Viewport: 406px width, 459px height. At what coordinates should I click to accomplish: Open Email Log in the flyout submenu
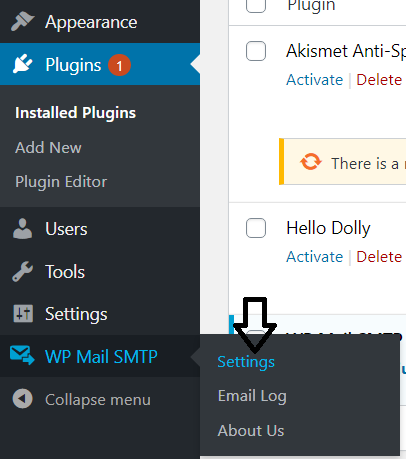(x=252, y=396)
